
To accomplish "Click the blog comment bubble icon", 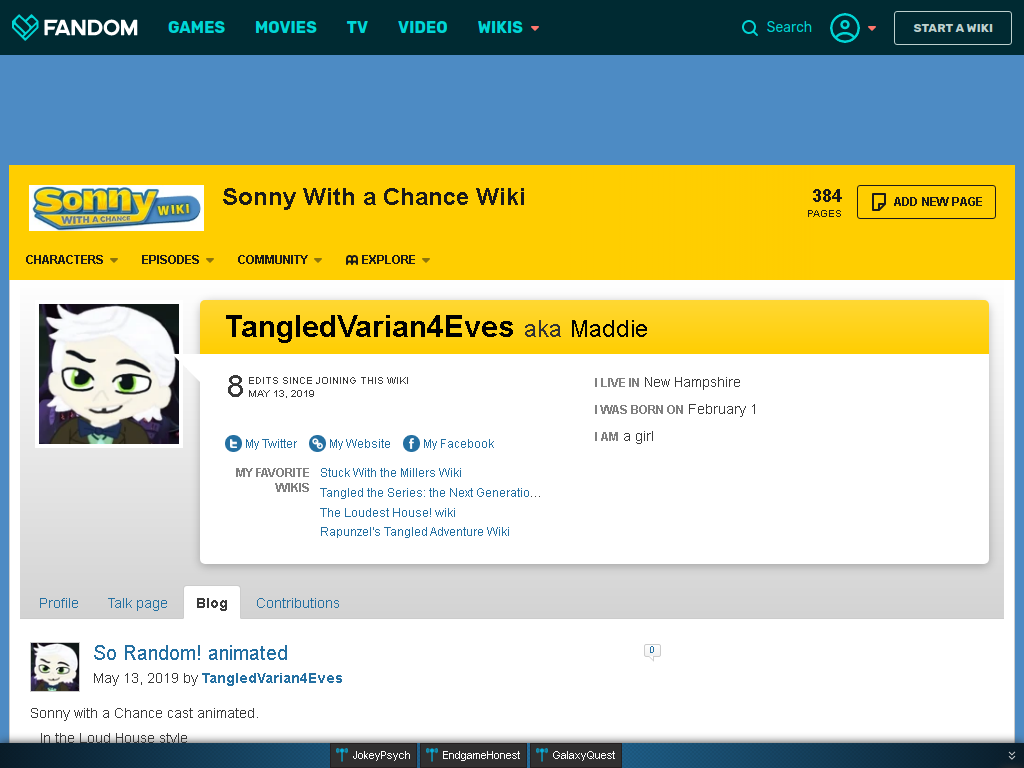I will 652,651.
